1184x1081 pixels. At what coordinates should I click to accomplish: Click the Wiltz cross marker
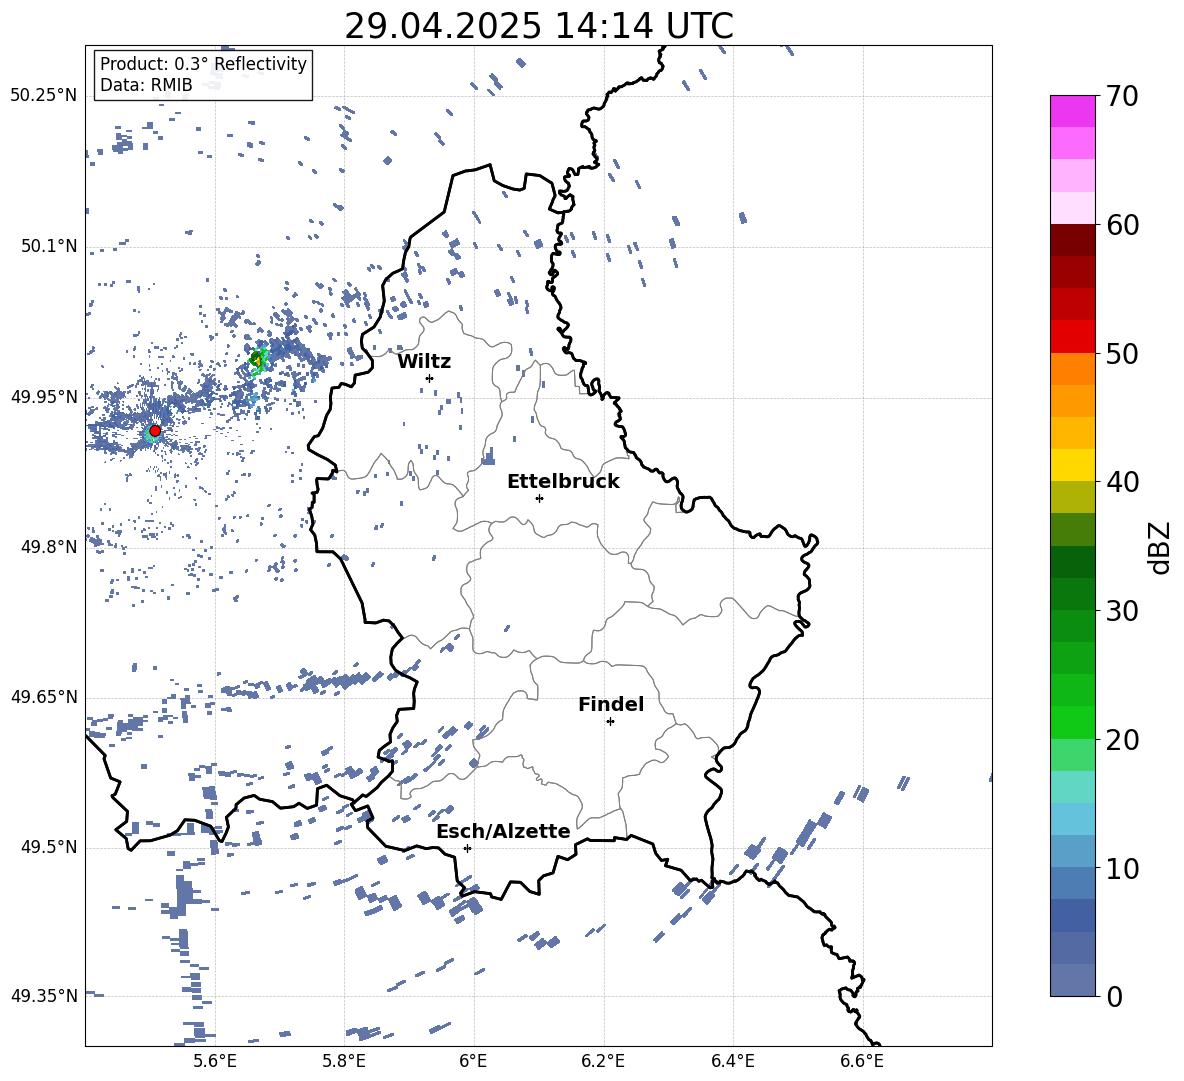point(430,378)
